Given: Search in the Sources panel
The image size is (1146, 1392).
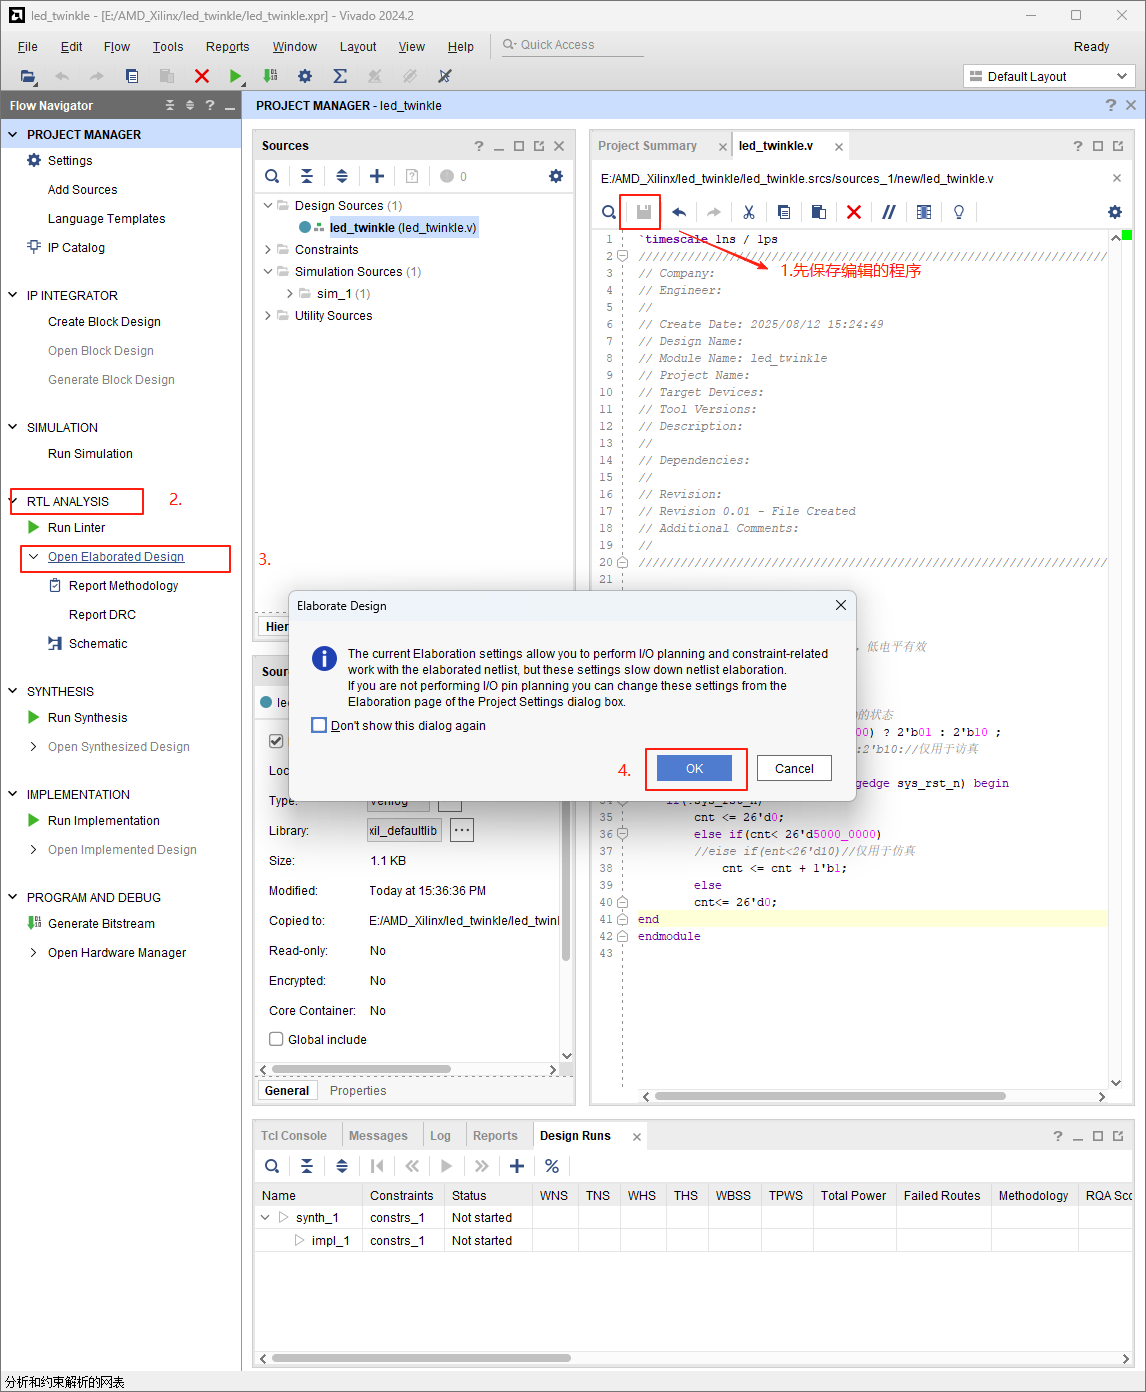Looking at the screenshot, I should pyautogui.click(x=272, y=176).
